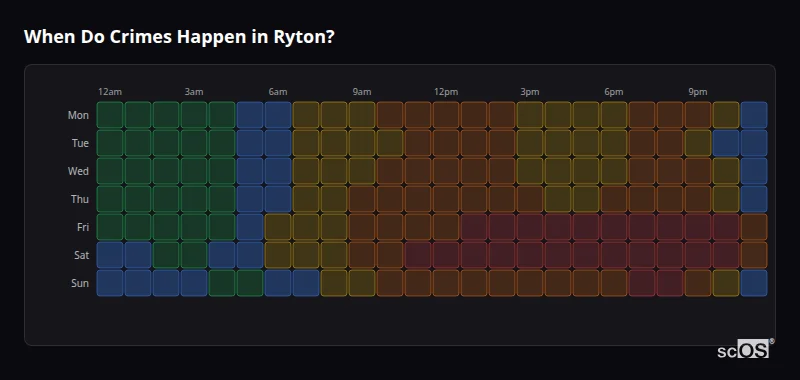Click the "When Do Crimes Happen in Ryton?" heading
Screen dimensions: 800x380
click(179, 37)
